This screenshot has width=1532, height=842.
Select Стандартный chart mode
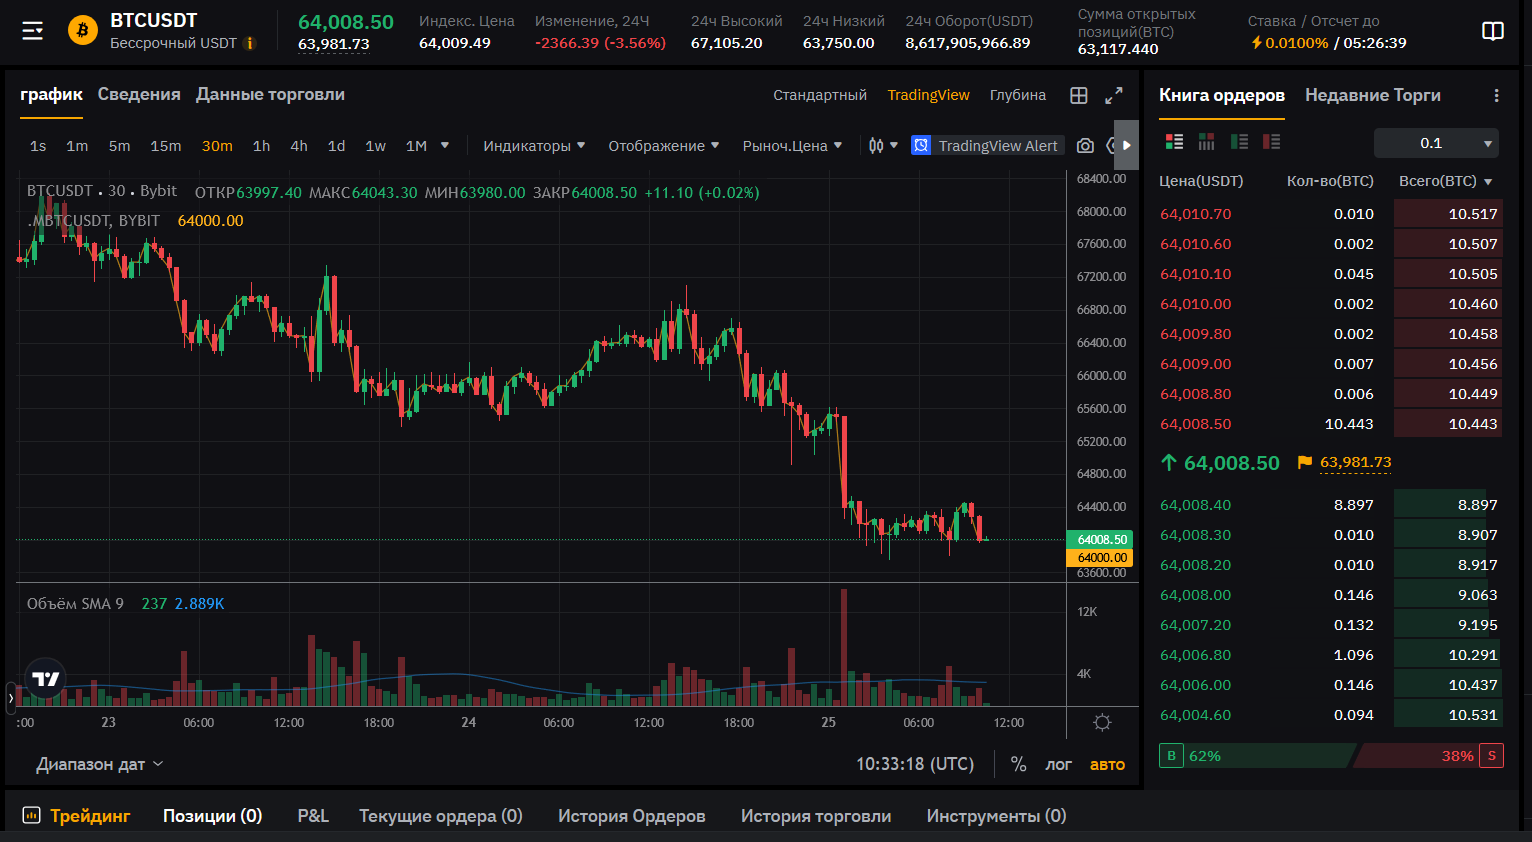click(820, 95)
